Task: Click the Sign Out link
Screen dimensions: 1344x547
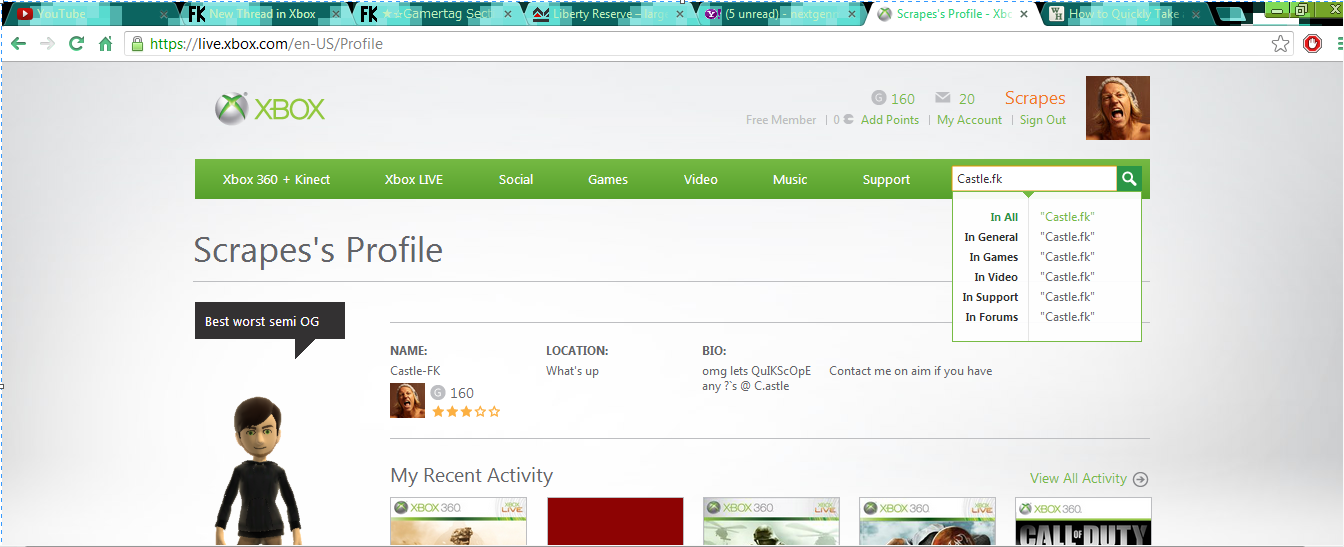Action: (x=1043, y=120)
